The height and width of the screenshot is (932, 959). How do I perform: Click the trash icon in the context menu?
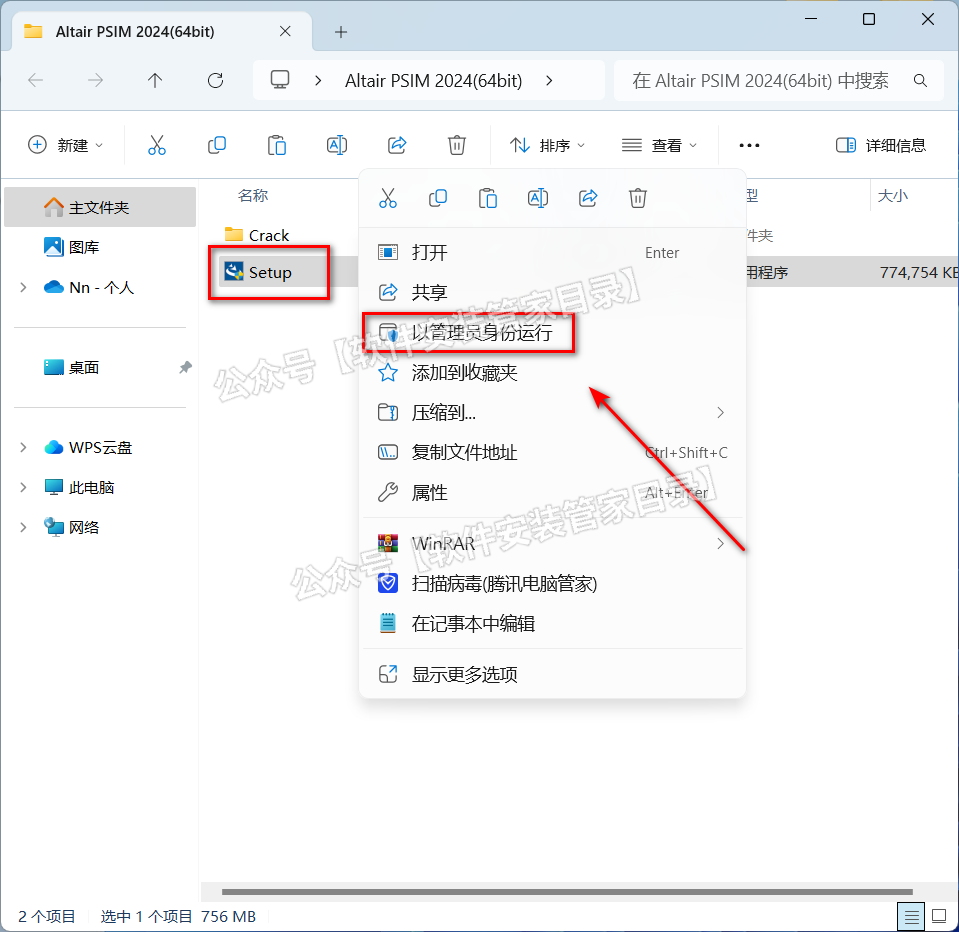tap(637, 198)
